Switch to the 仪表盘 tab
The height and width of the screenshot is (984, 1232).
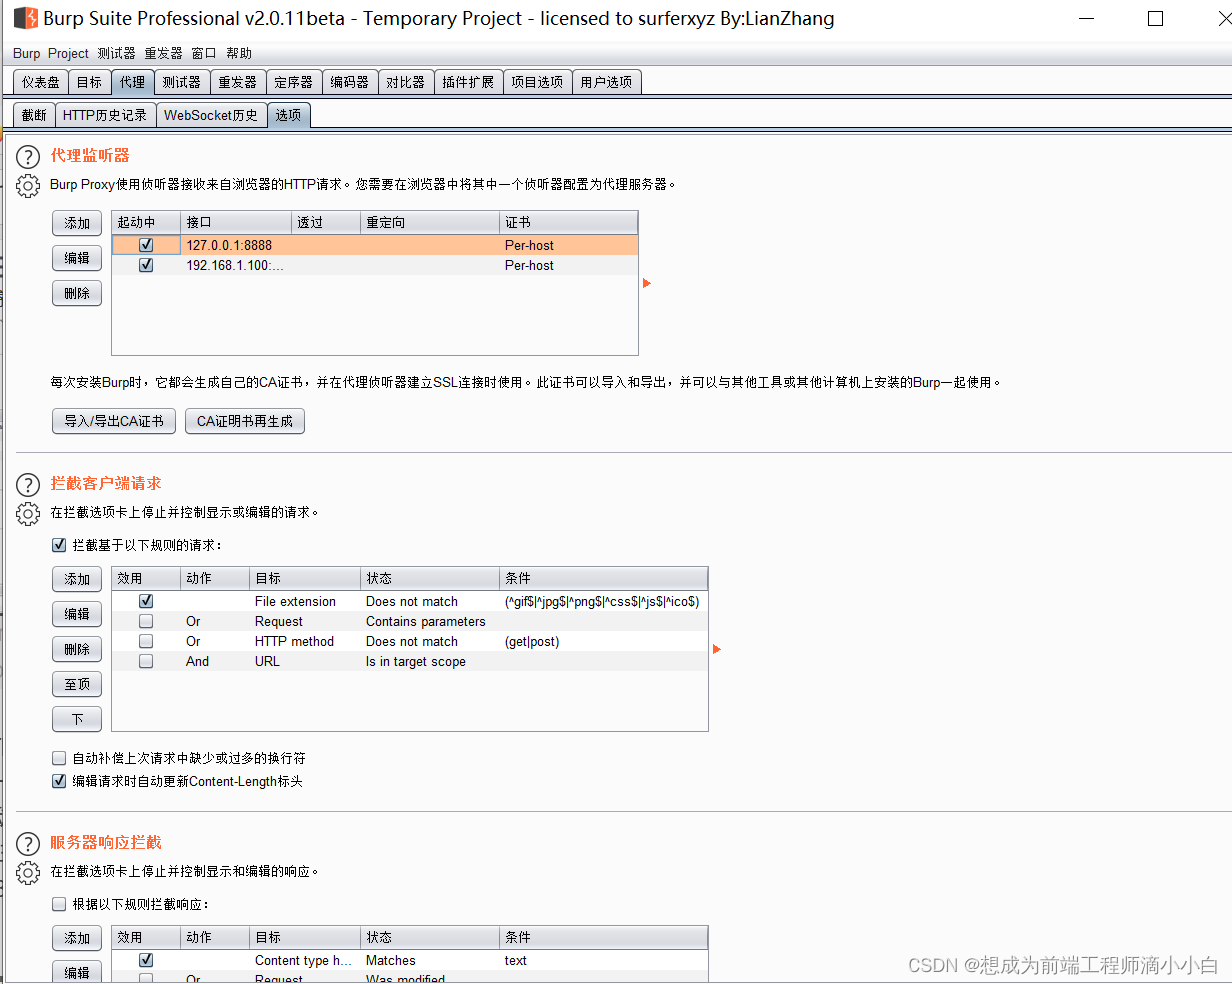tap(41, 83)
